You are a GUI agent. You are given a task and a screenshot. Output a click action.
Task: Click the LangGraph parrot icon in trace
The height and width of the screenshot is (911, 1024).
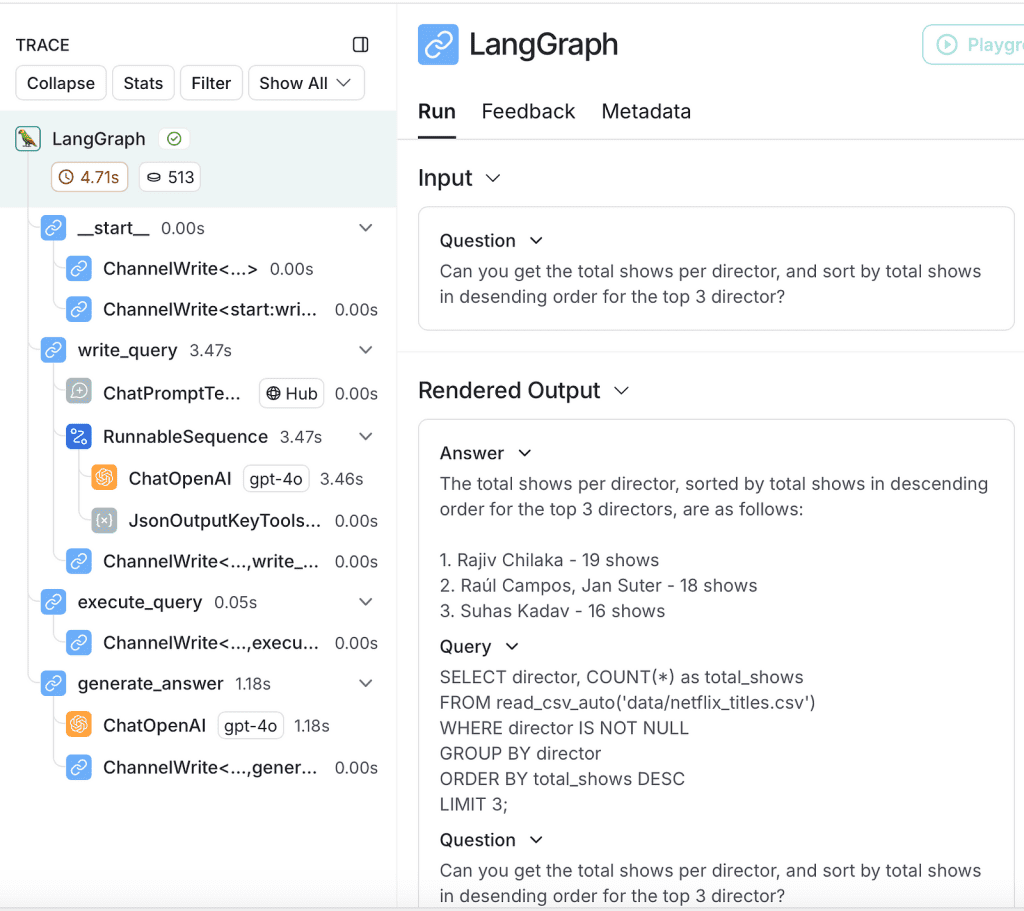pyautogui.click(x=28, y=139)
